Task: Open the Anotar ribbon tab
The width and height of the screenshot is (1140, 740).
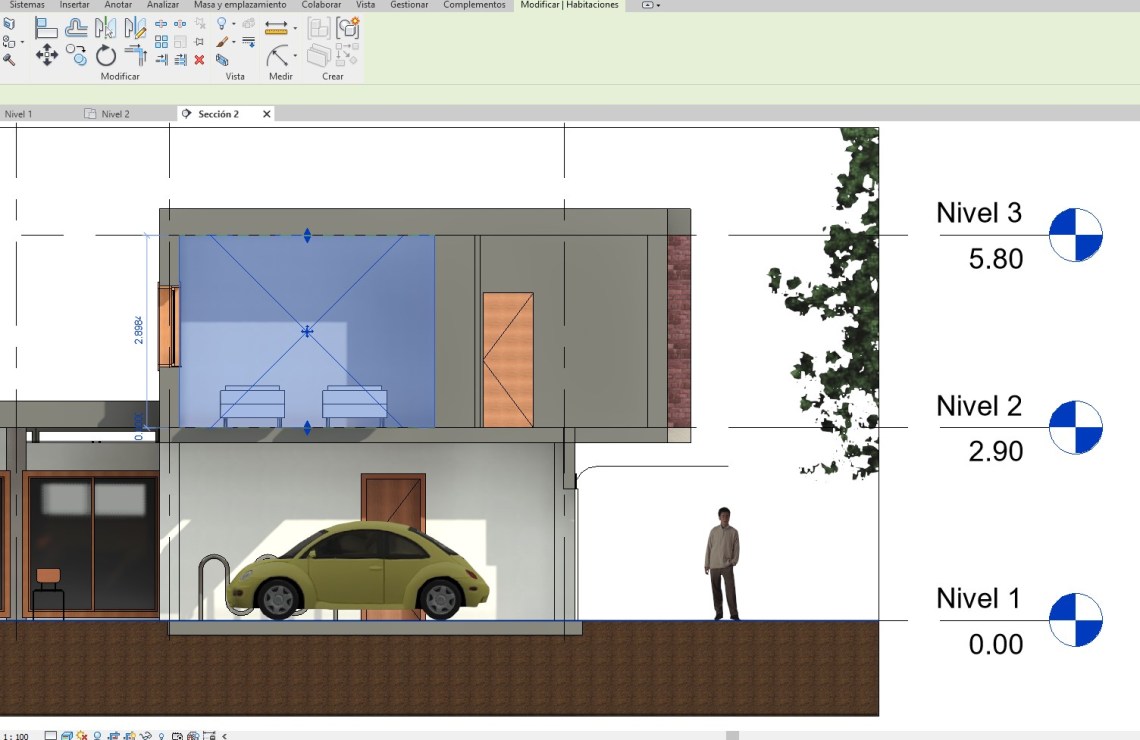Action: 118,5
